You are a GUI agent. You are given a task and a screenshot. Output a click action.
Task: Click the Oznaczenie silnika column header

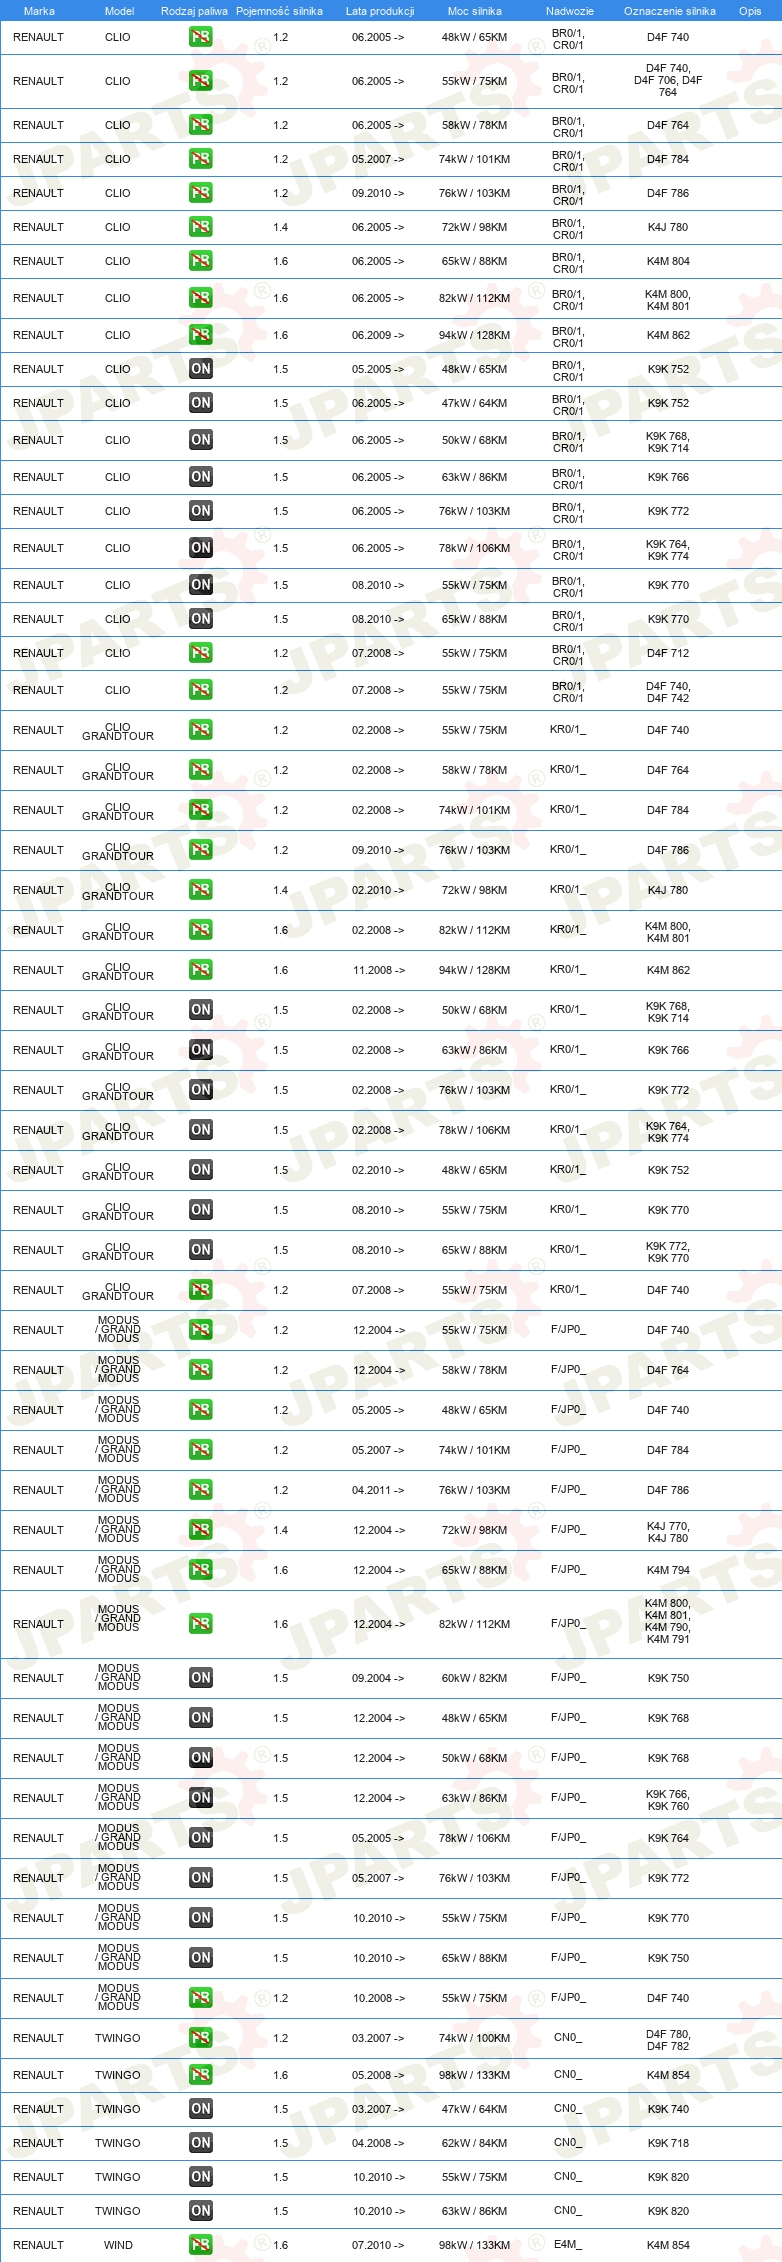[x=670, y=11]
